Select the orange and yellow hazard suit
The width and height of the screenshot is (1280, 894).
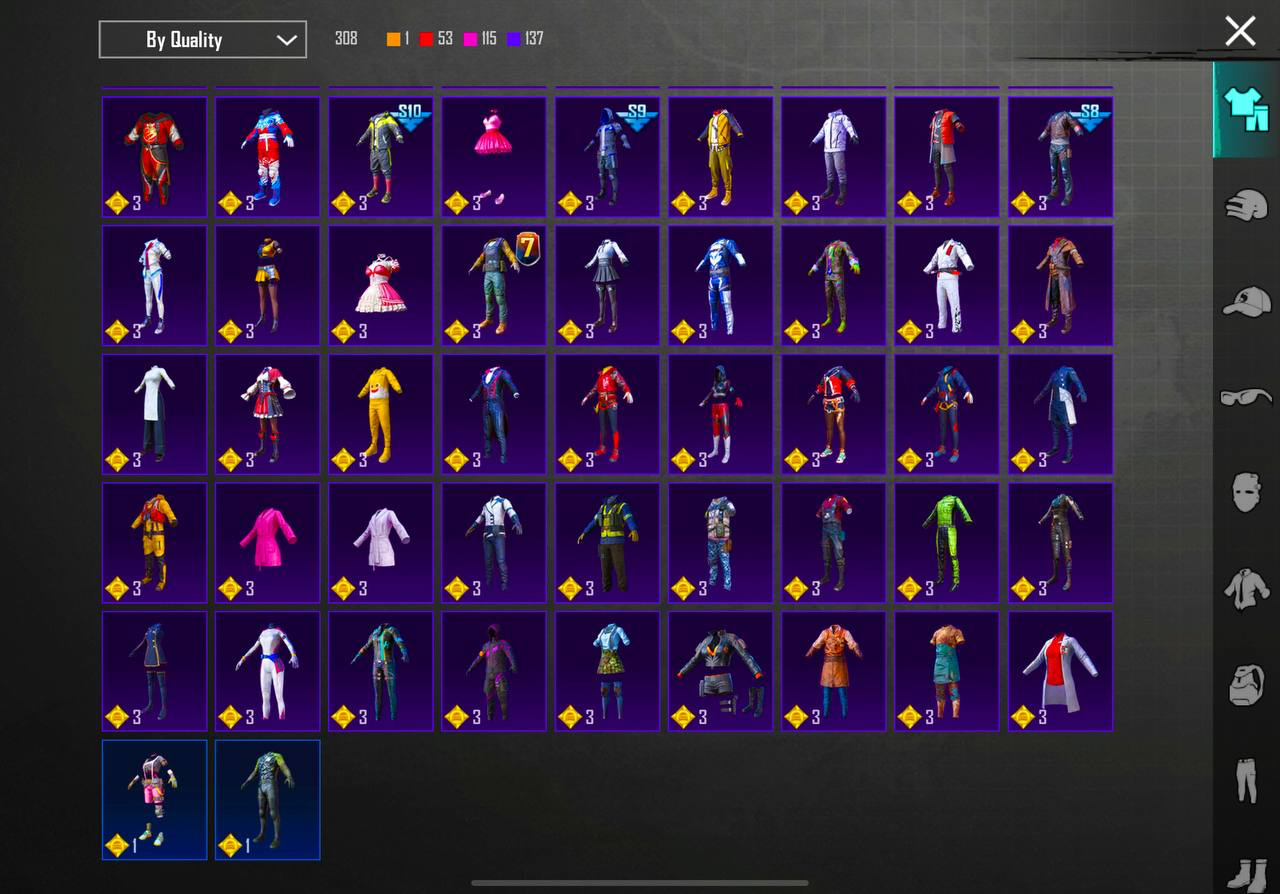click(x=155, y=544)
